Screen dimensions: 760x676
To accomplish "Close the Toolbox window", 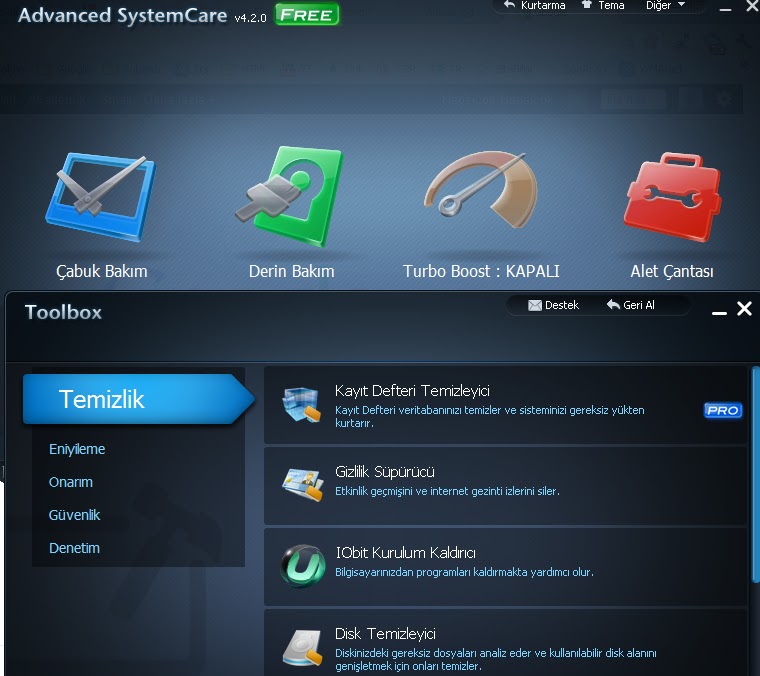I will click(744, 309).
